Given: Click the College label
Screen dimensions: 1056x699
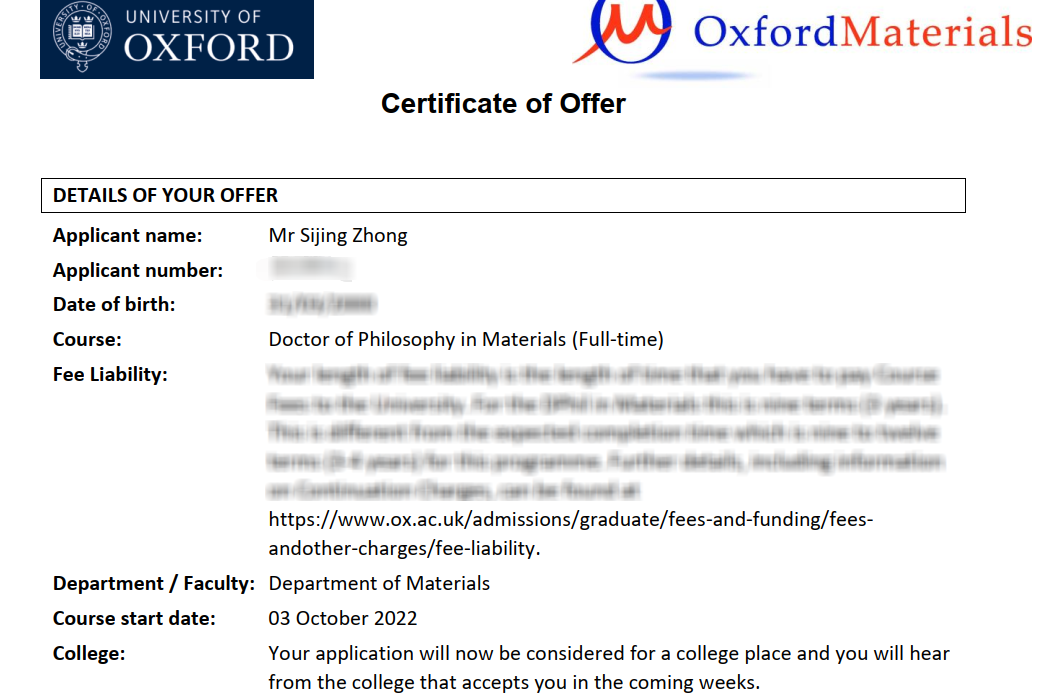Looking at the screenshot, I should (89, 653).
